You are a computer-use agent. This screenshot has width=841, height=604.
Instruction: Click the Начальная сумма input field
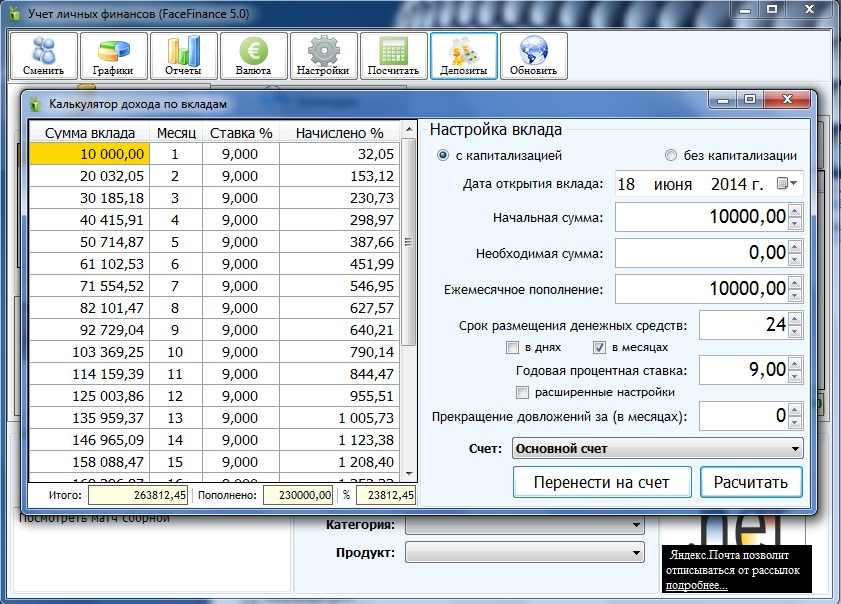[x=702, y=217]
